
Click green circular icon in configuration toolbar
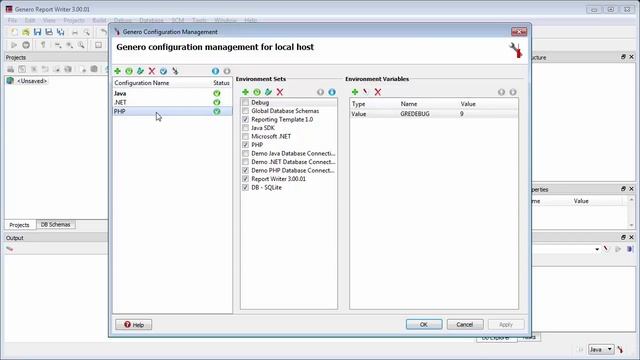pos(129,71)
